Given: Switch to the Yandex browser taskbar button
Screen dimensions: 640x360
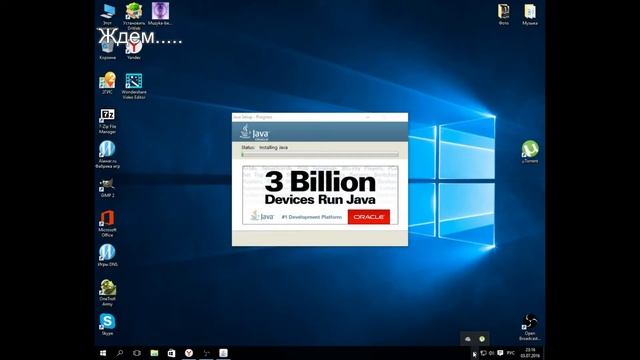Looking at the screenshot, I should click(x=189, y=353).
